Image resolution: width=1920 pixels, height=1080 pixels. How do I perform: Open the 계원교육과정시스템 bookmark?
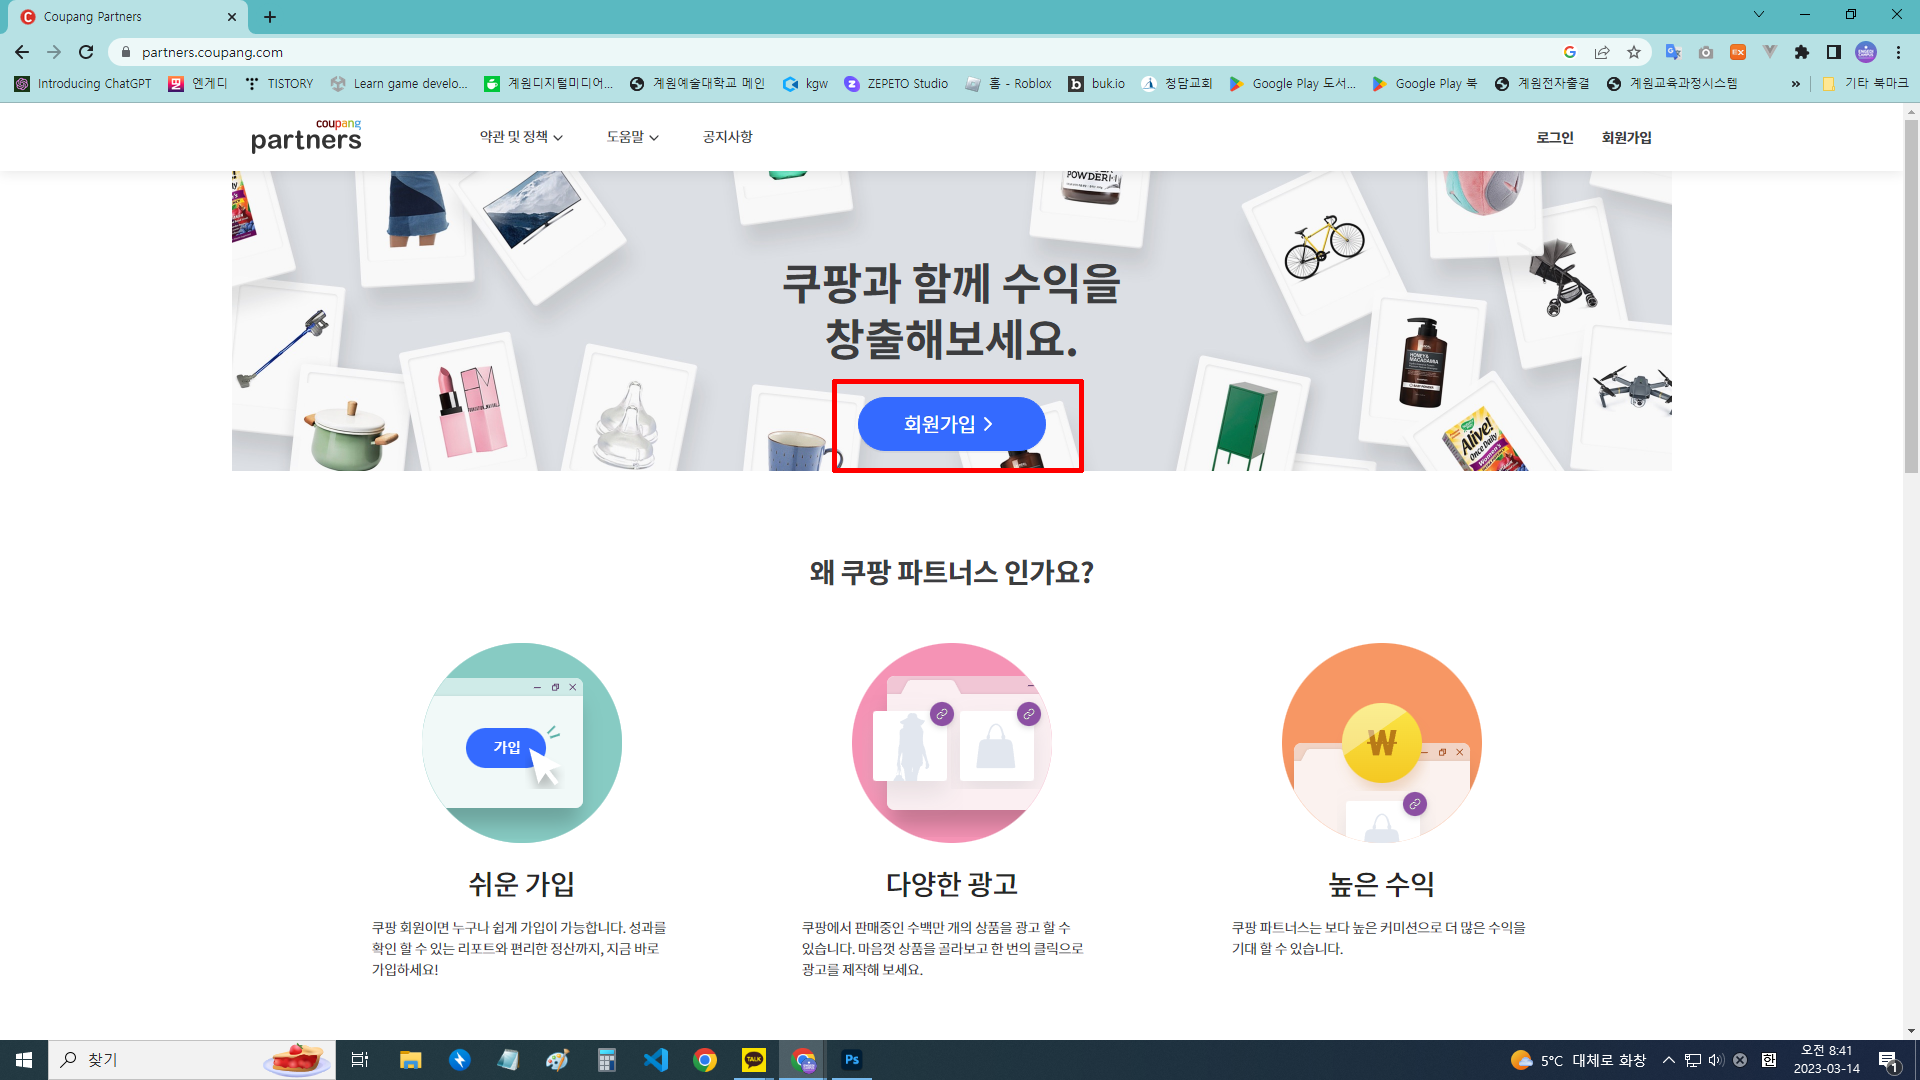tap(1671, 84)
